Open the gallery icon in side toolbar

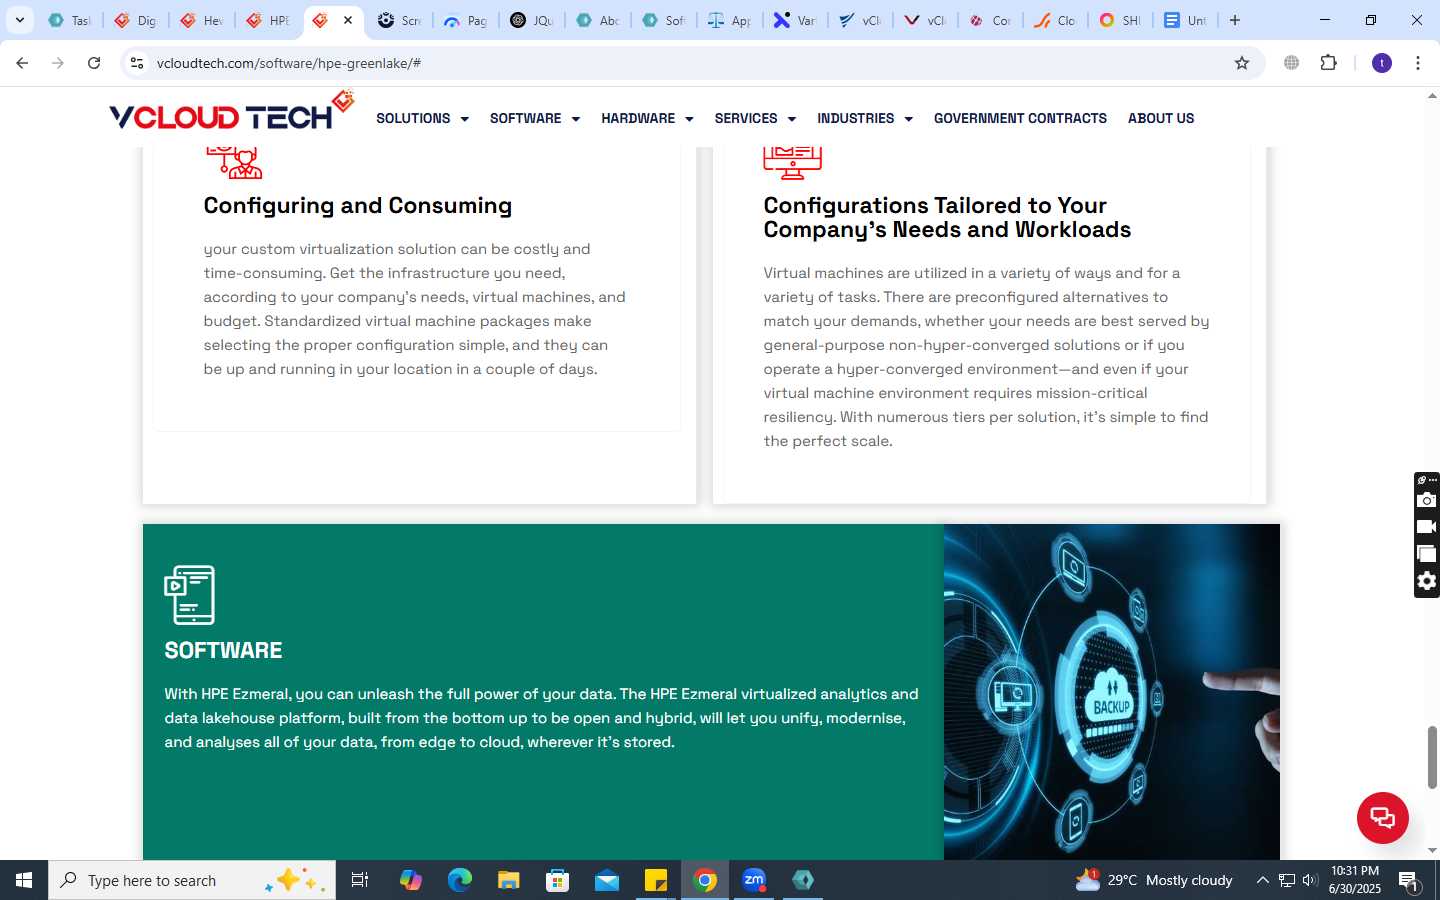pyautogui.click(x=1427, y=554)
